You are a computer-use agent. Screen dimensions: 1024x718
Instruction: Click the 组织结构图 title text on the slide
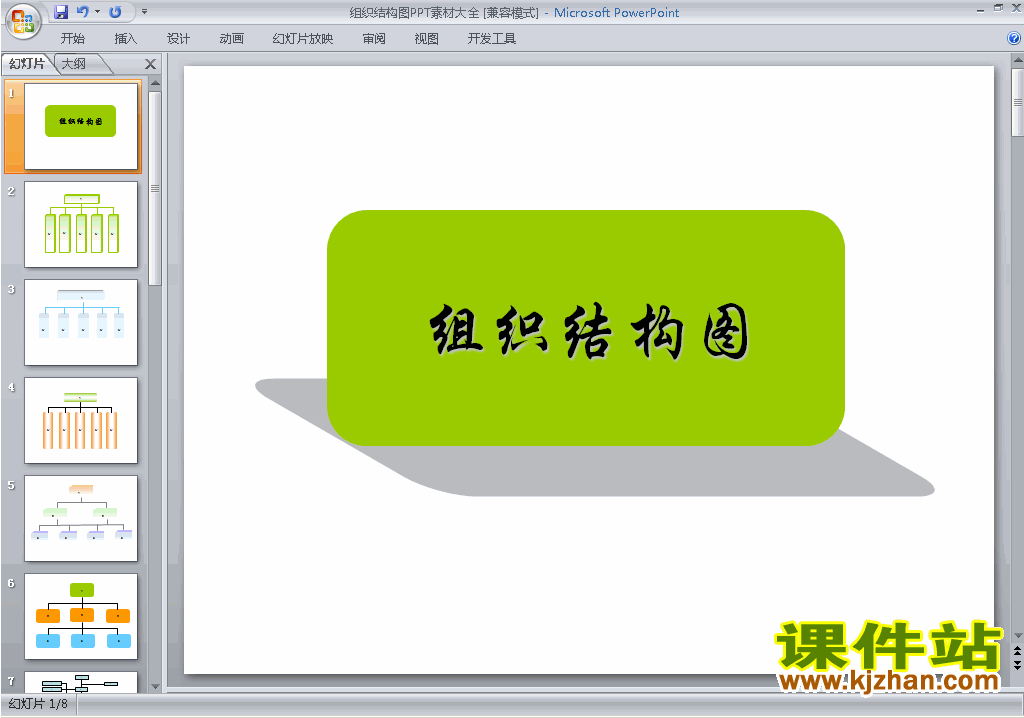click(589, 331)
